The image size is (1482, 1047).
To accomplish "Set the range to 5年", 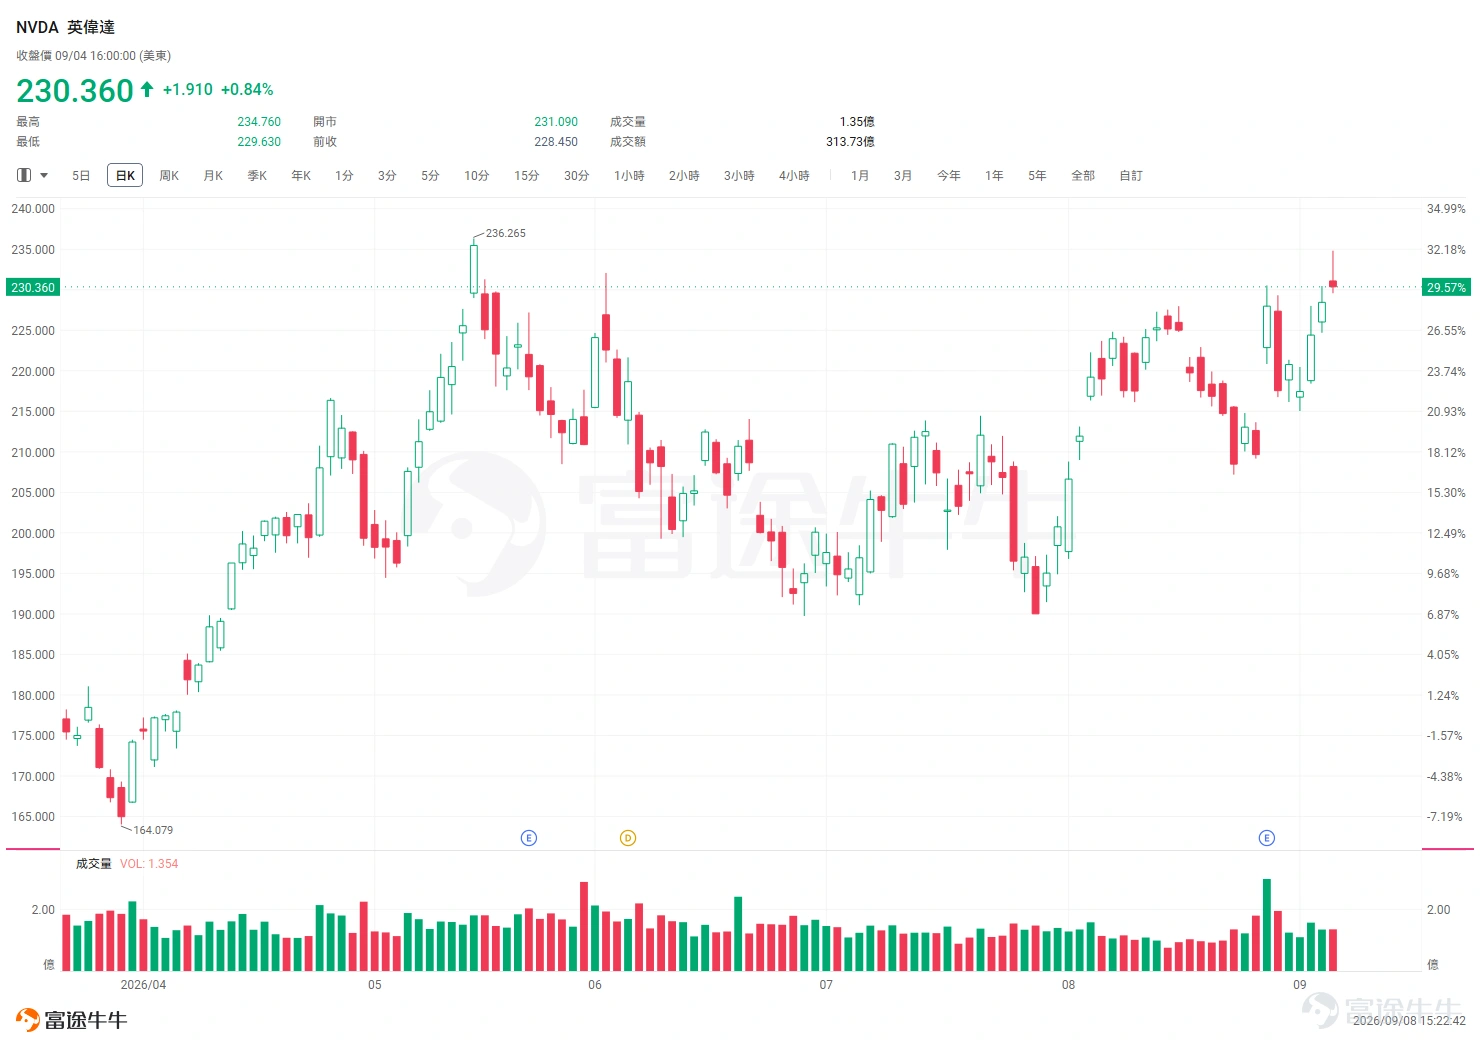I will click(1037, 176).
